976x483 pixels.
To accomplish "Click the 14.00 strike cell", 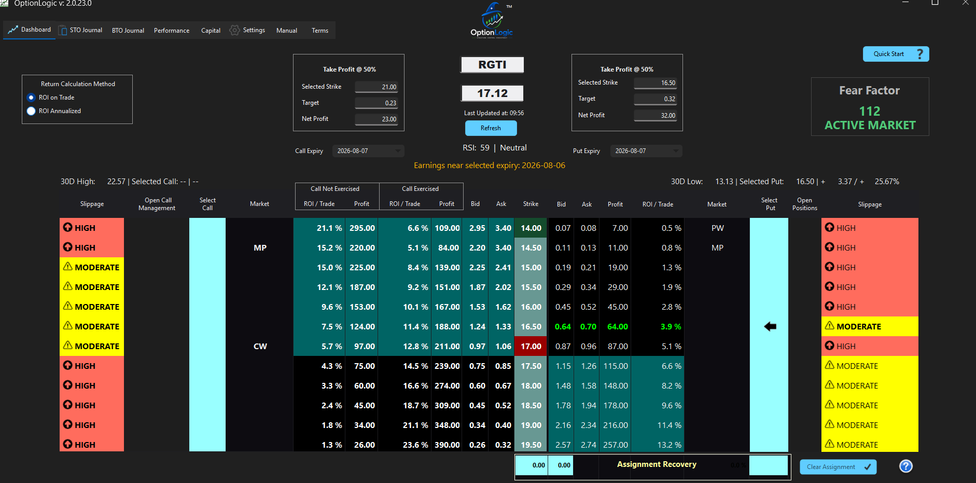I will click(x=530, y=228).
